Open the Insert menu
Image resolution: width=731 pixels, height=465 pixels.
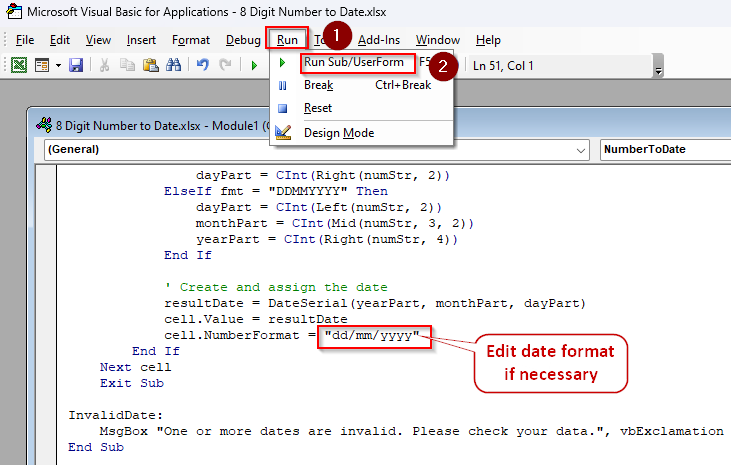click(x=141, y=40)
